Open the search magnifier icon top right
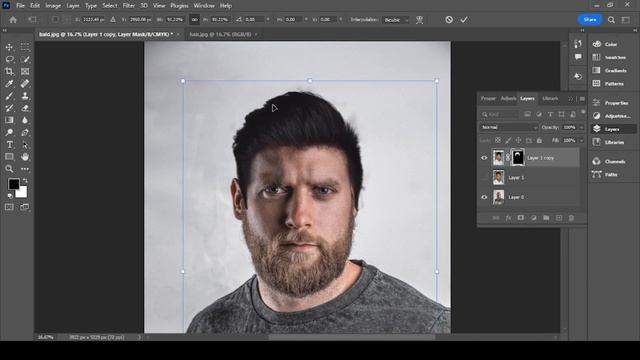Screen dimensions: 640x360 [611, 20]
